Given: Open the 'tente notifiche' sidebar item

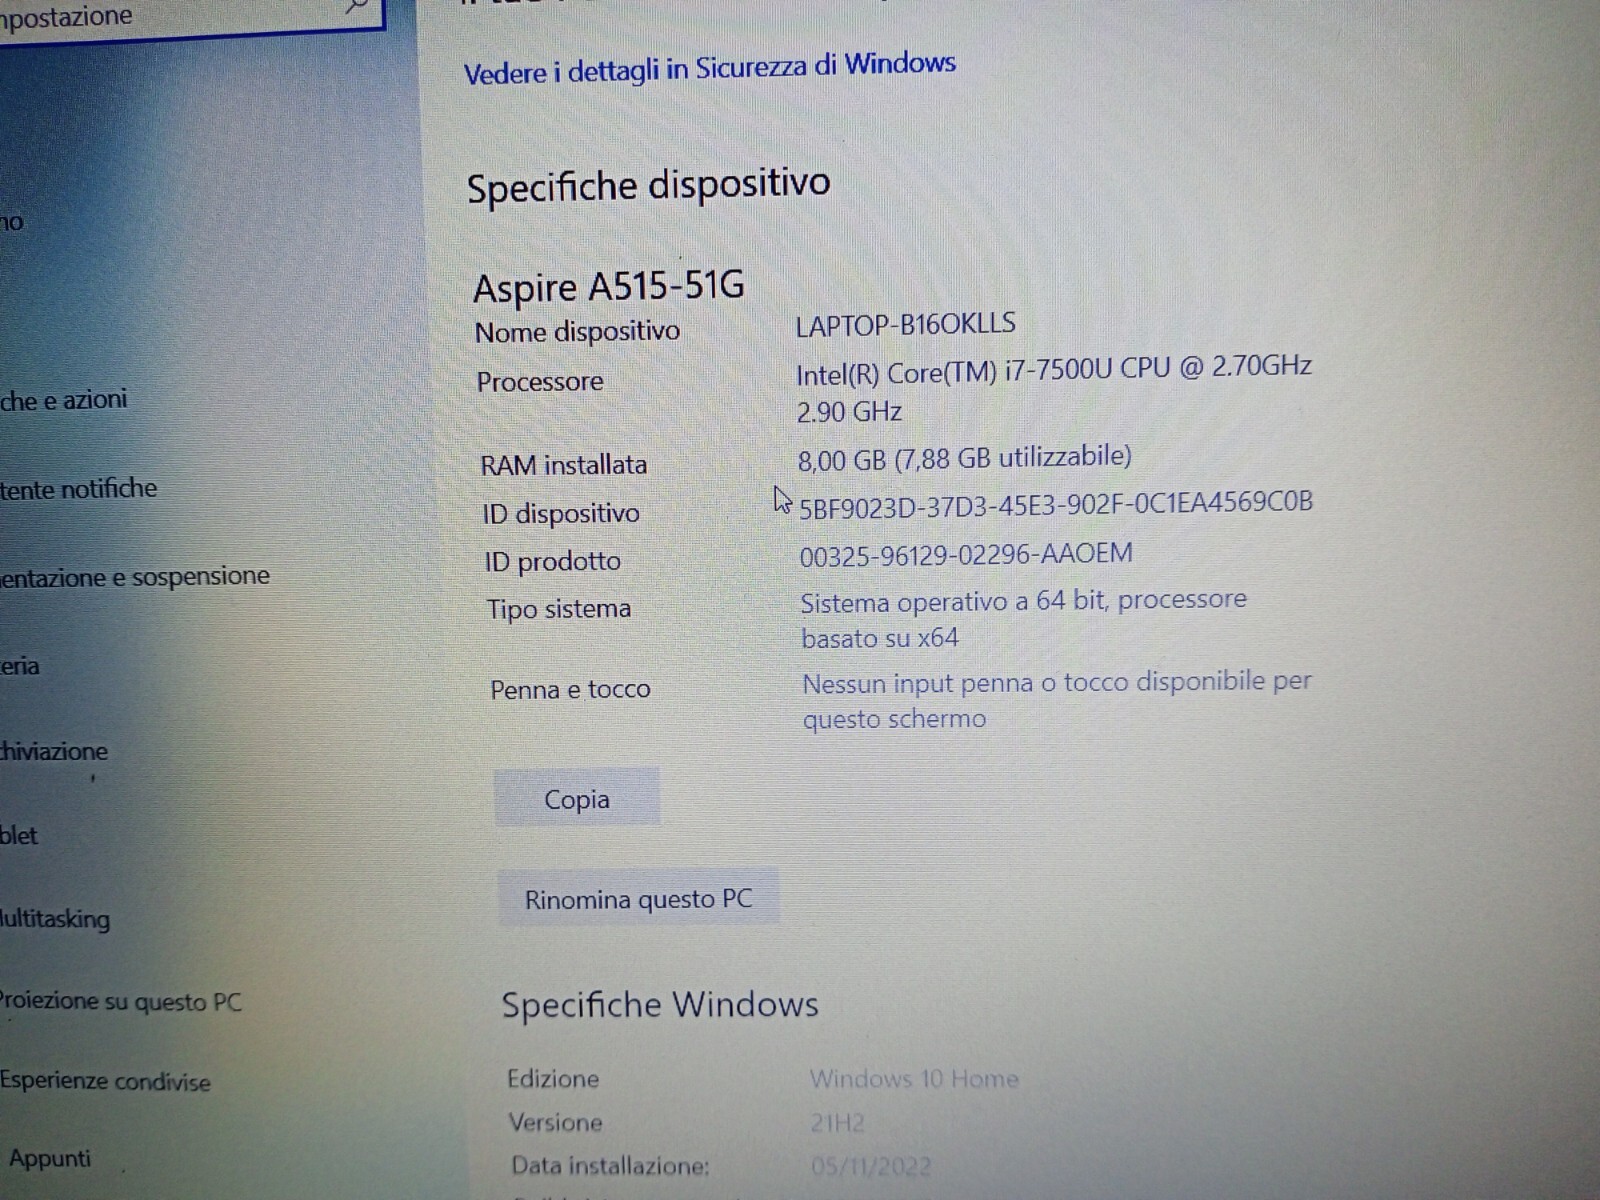Looking at the screenshot, I should click(79, 489).
